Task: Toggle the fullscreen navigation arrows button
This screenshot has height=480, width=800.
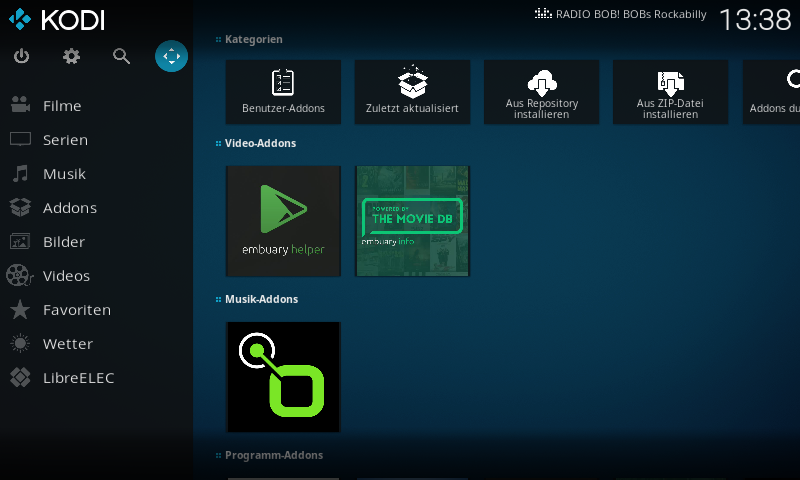Action: point(171,56)
